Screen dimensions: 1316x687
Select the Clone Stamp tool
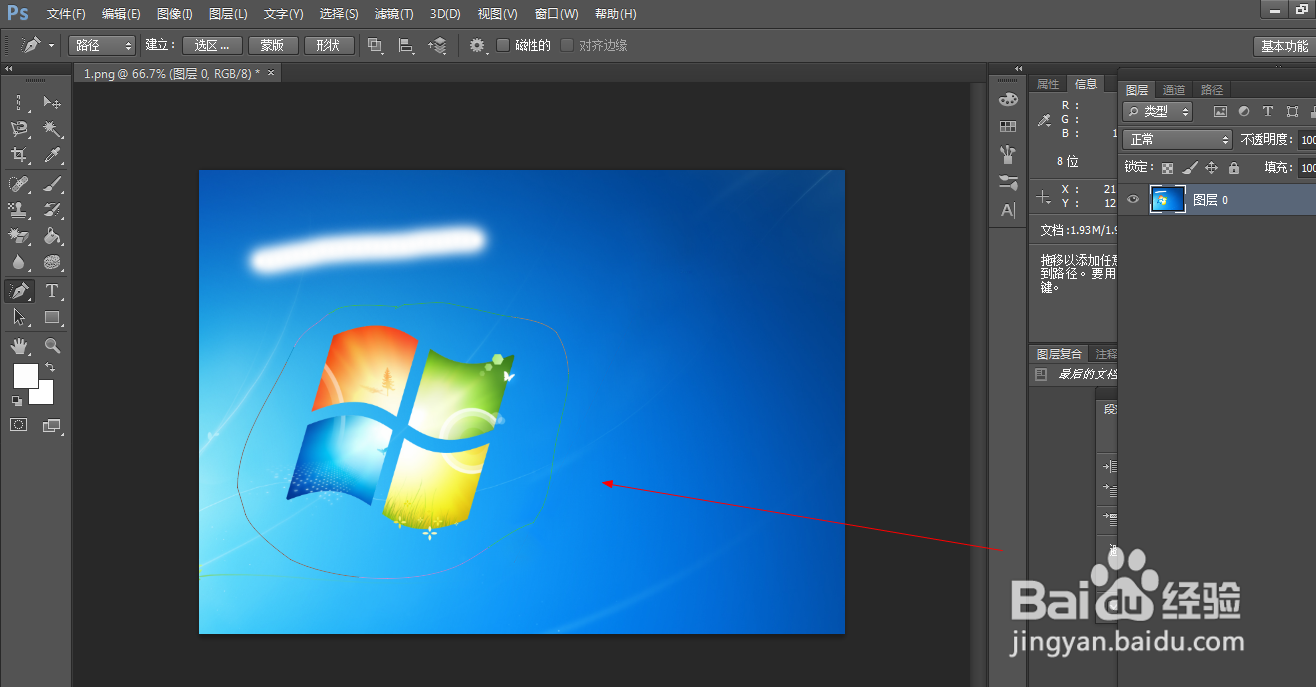click(19, 209)
